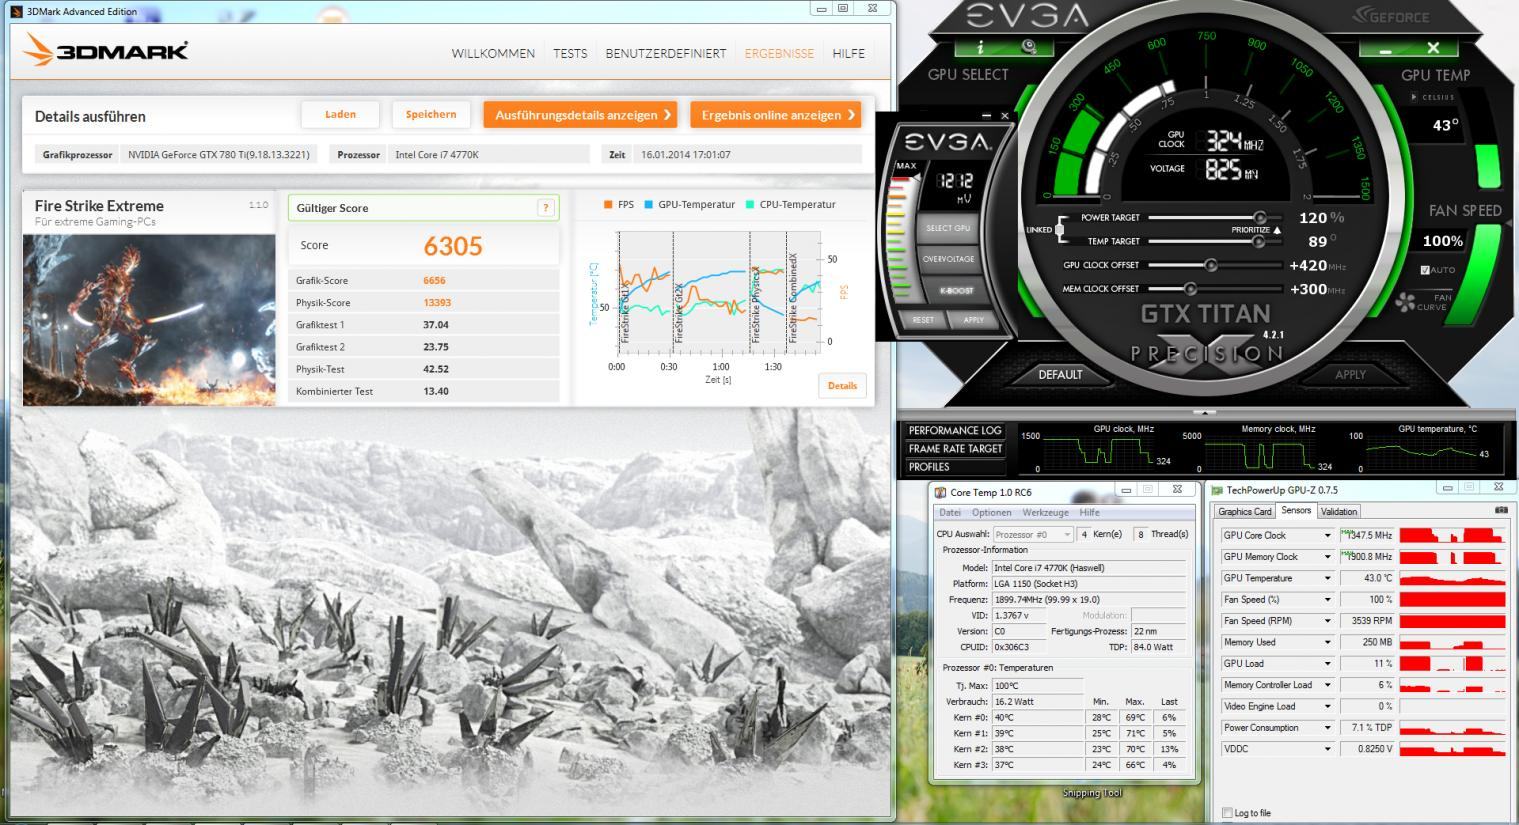This screenshot has height=825, width=1519.
Task: Click the Laden button in 3DMark
Action: [340, 115]
